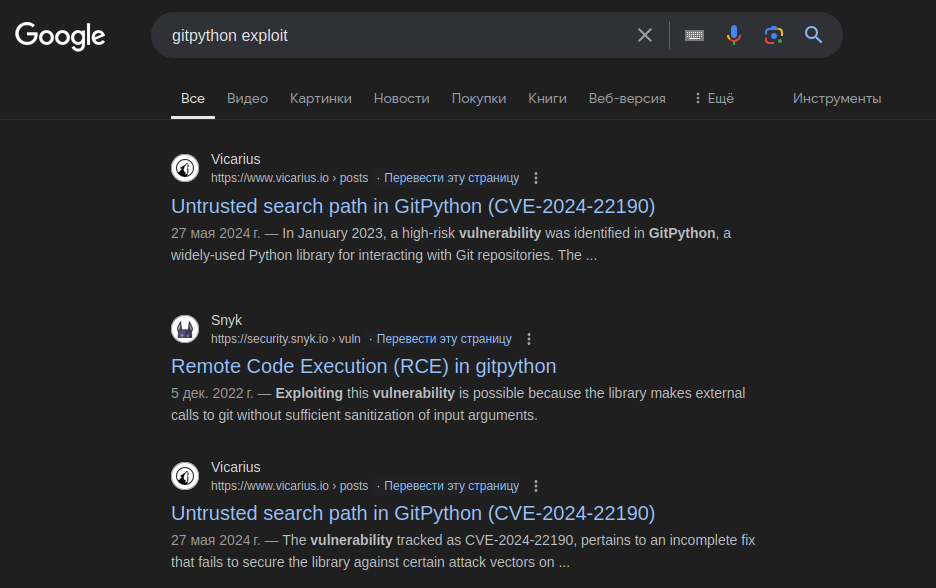Open the on-screen keyboard icon
The image size is (936, 588).
tap(694, 35)
